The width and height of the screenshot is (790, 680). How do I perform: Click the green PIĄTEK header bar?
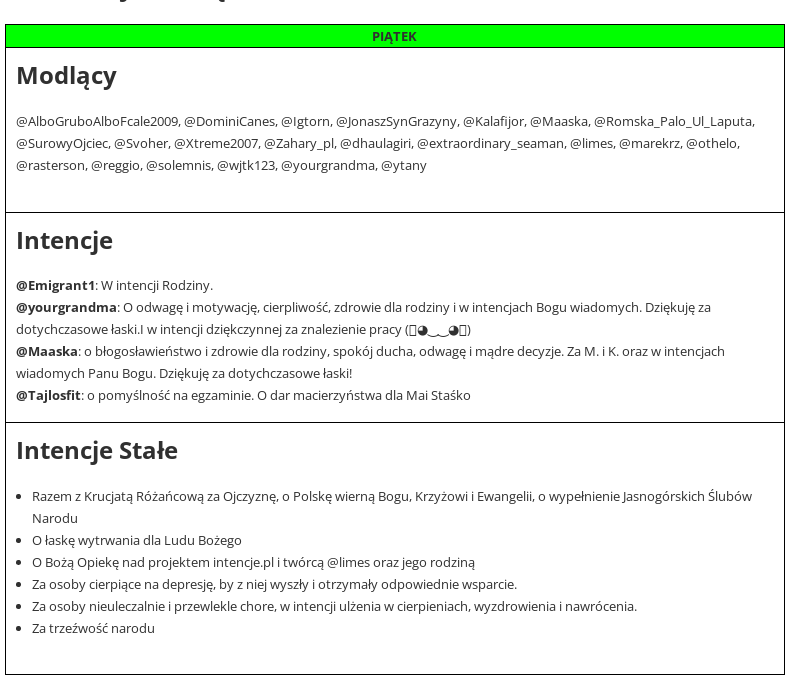click(x=394, y=37)
